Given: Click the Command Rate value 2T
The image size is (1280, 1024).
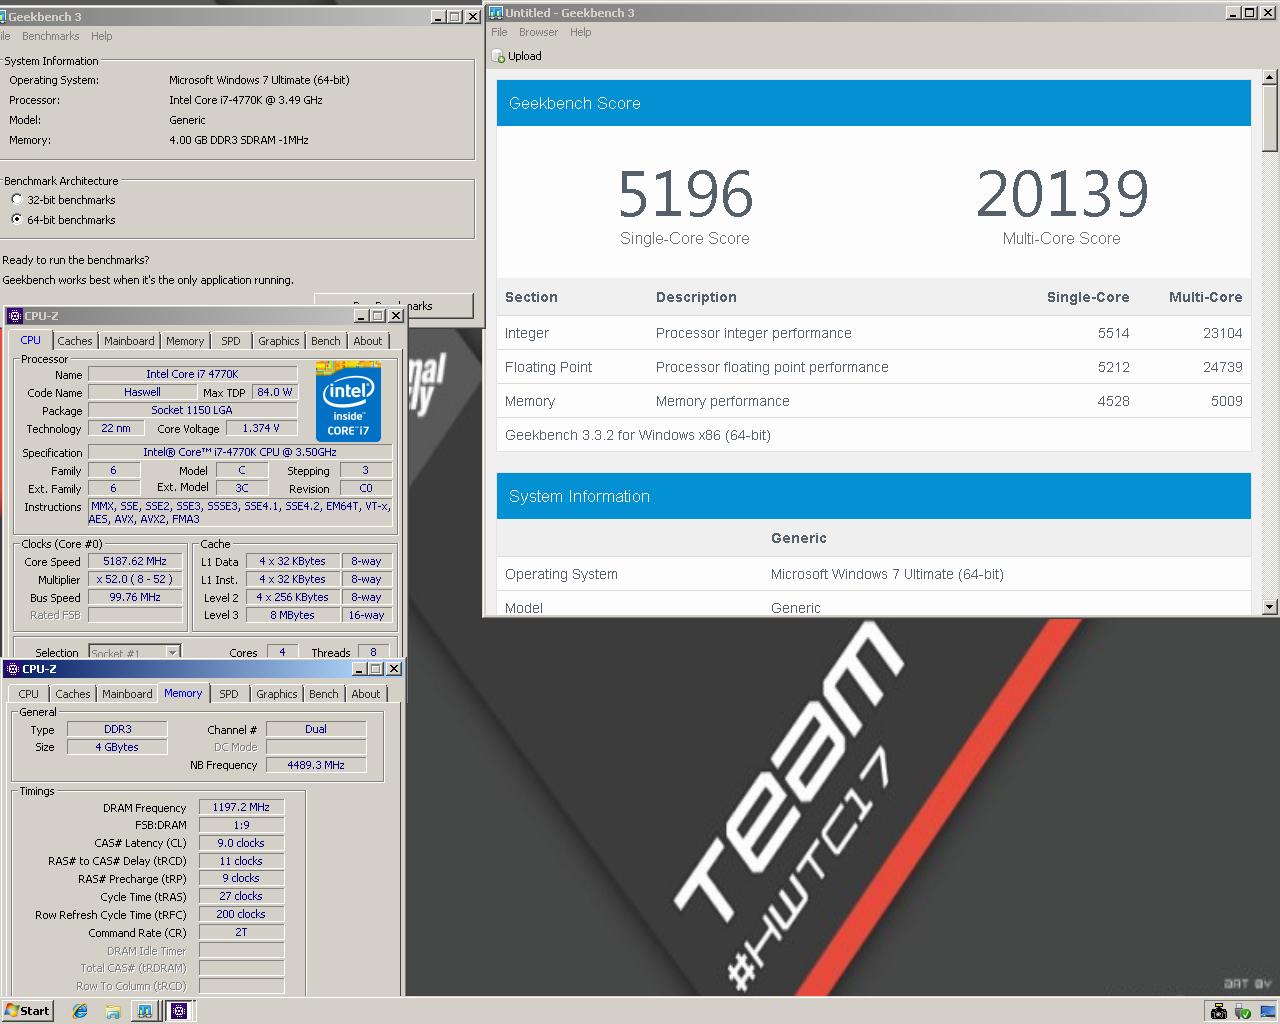Looking at the screenshot, I should (241, 932).
